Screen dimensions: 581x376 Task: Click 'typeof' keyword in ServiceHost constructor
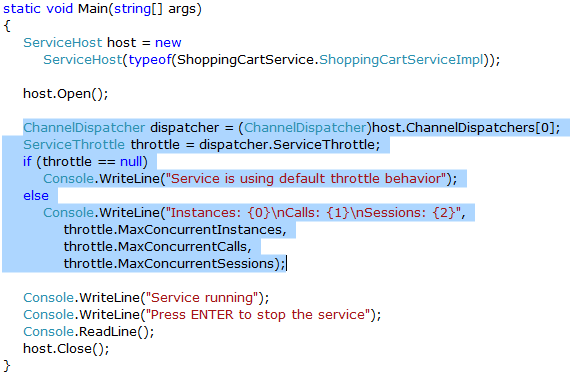(150, 60)
